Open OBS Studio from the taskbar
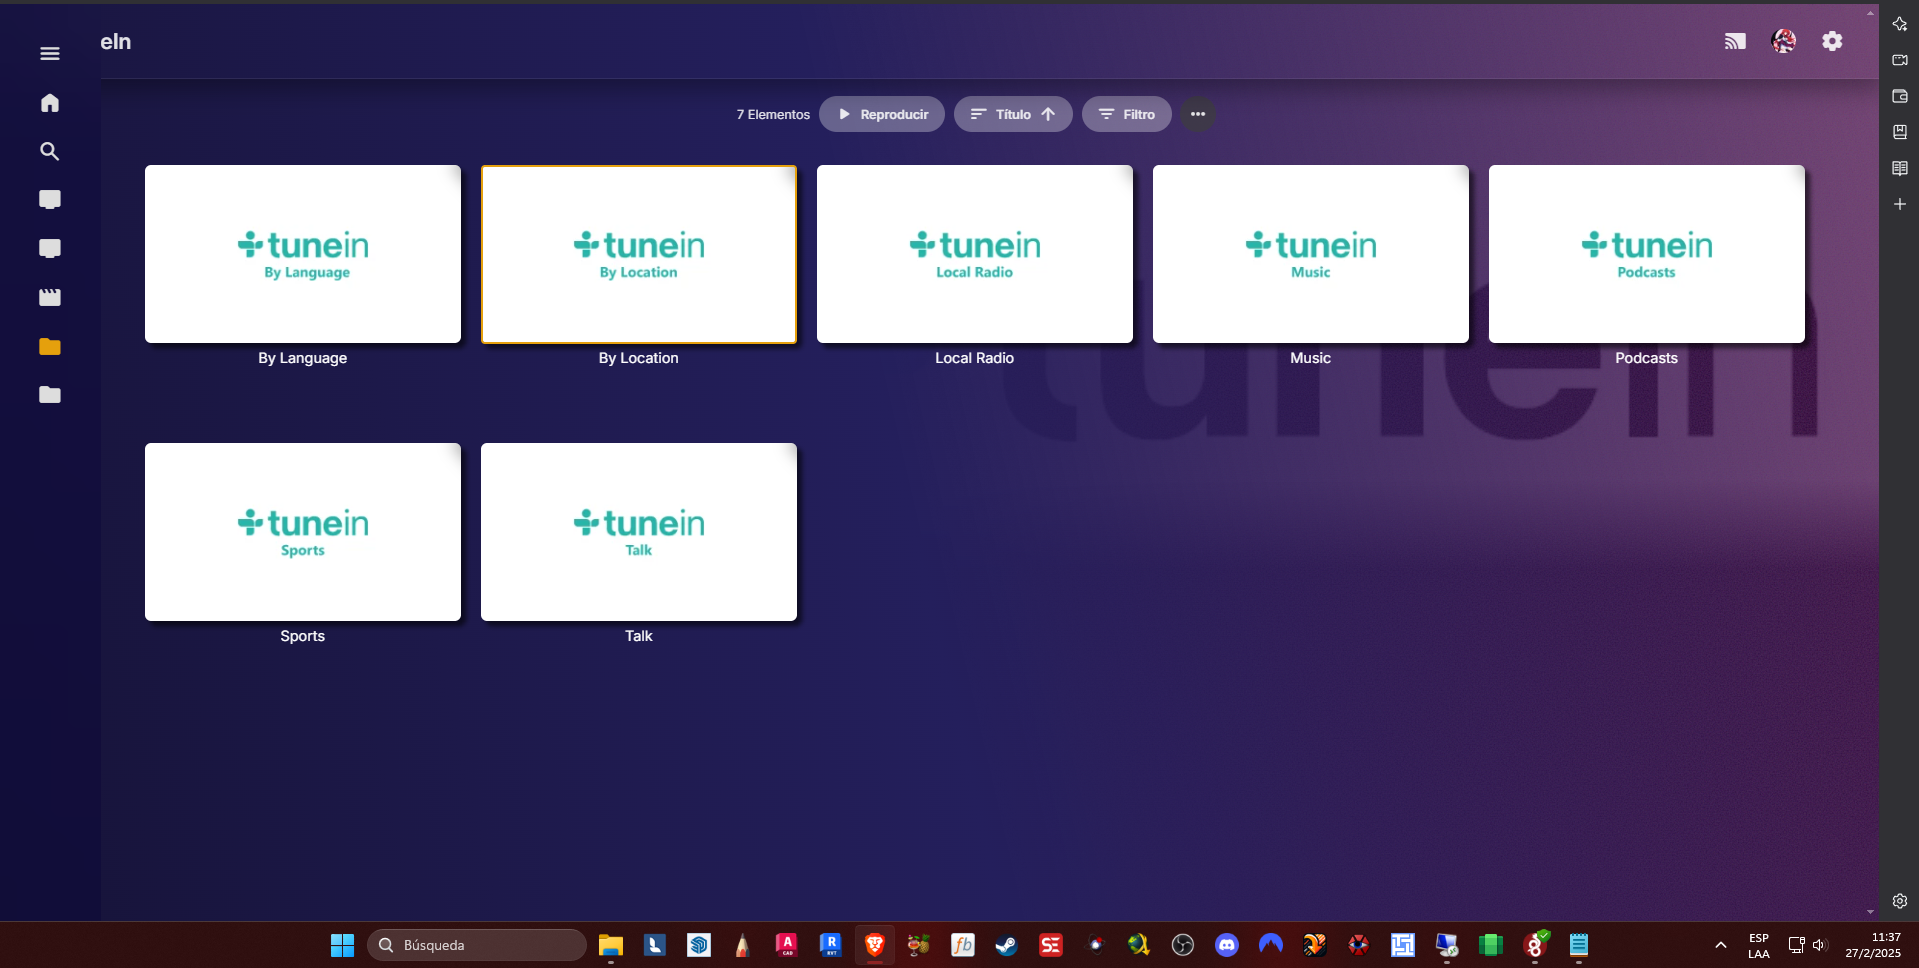The height and width of the screenshot is (968, 1919). coord(1183,945)
